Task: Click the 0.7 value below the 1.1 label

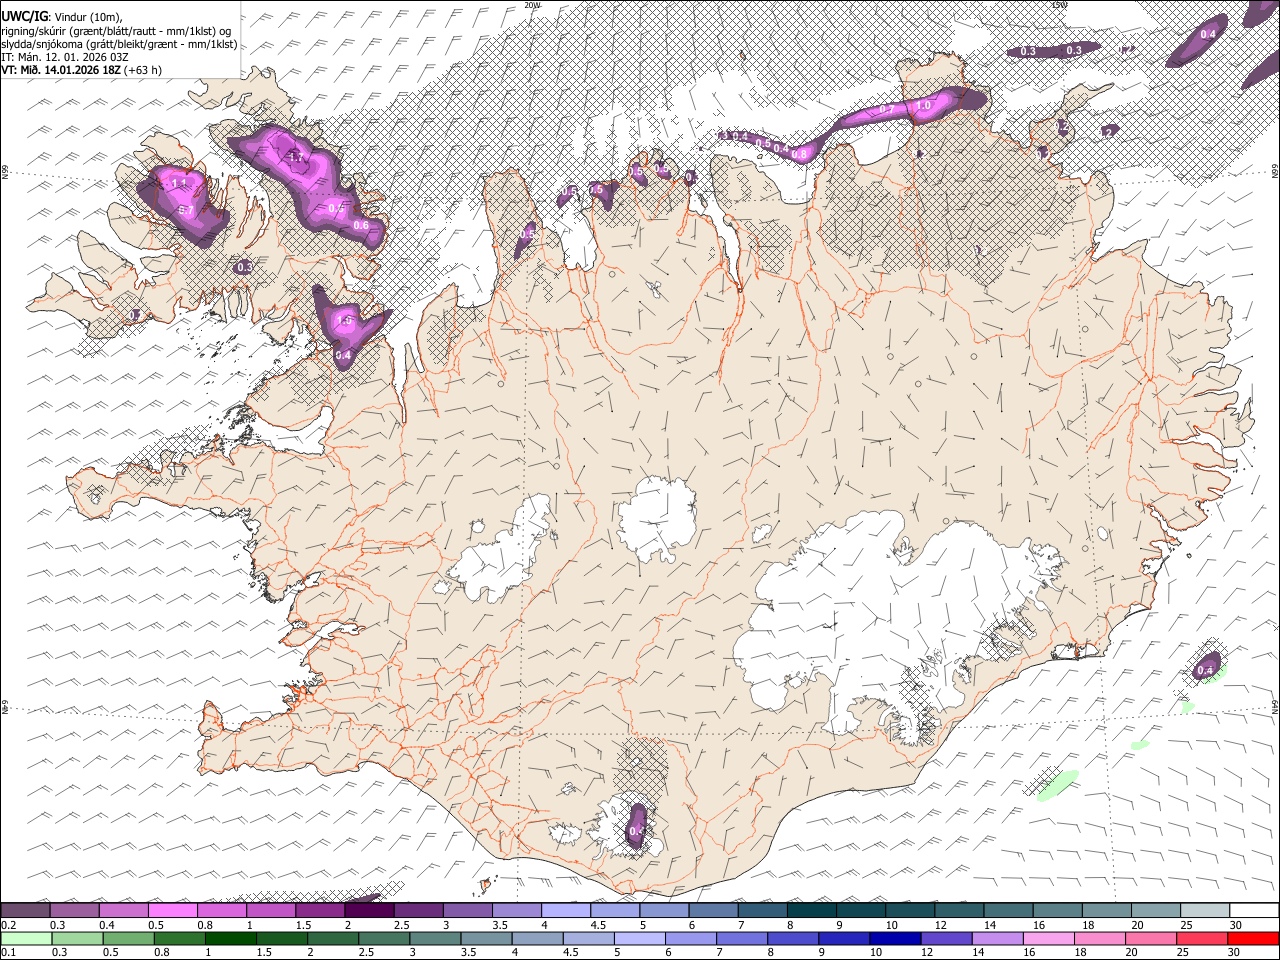Action: coord(186,210)
